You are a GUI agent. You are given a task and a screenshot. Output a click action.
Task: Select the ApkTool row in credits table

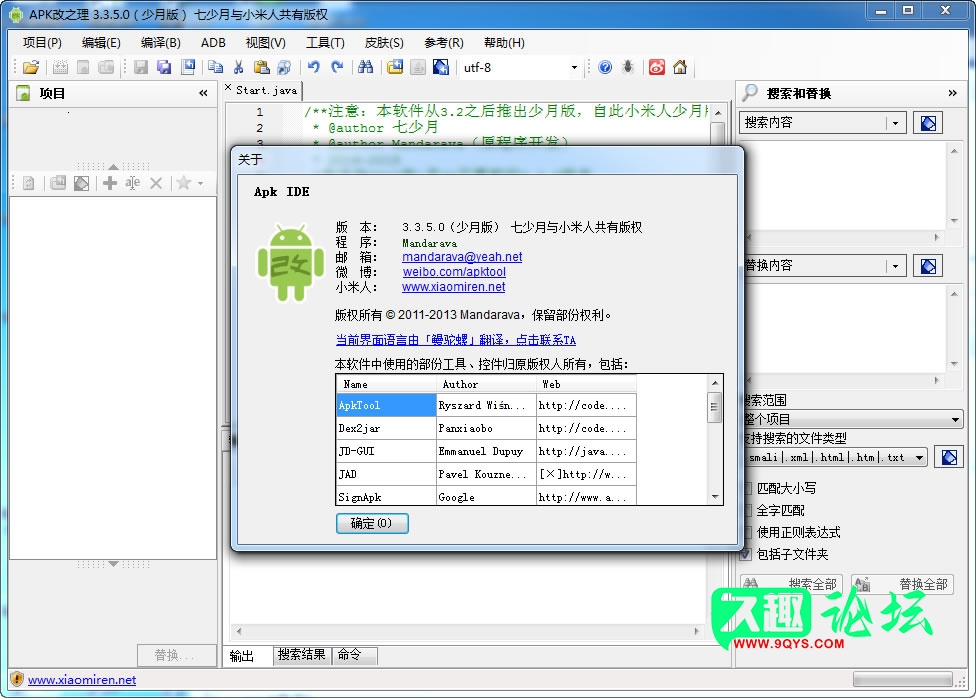tap(486, 405)
